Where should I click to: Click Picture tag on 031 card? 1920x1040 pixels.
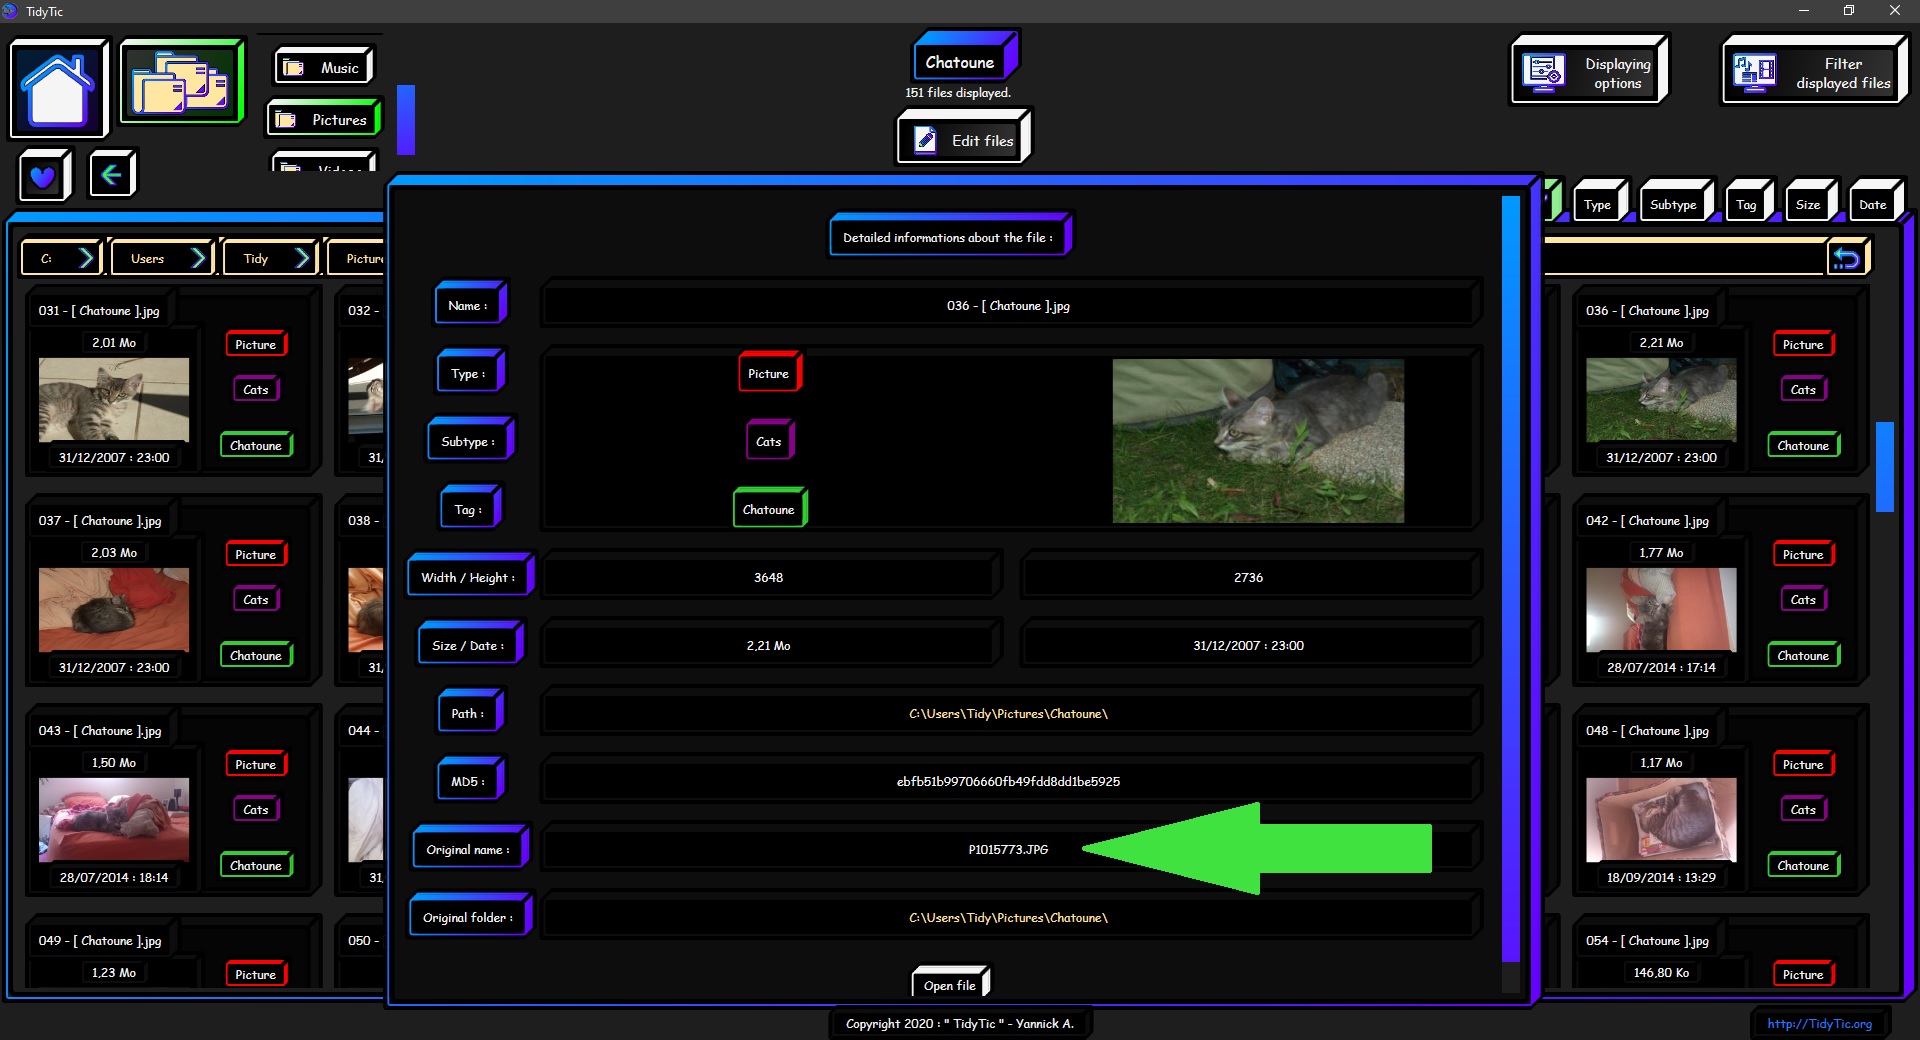256,344
